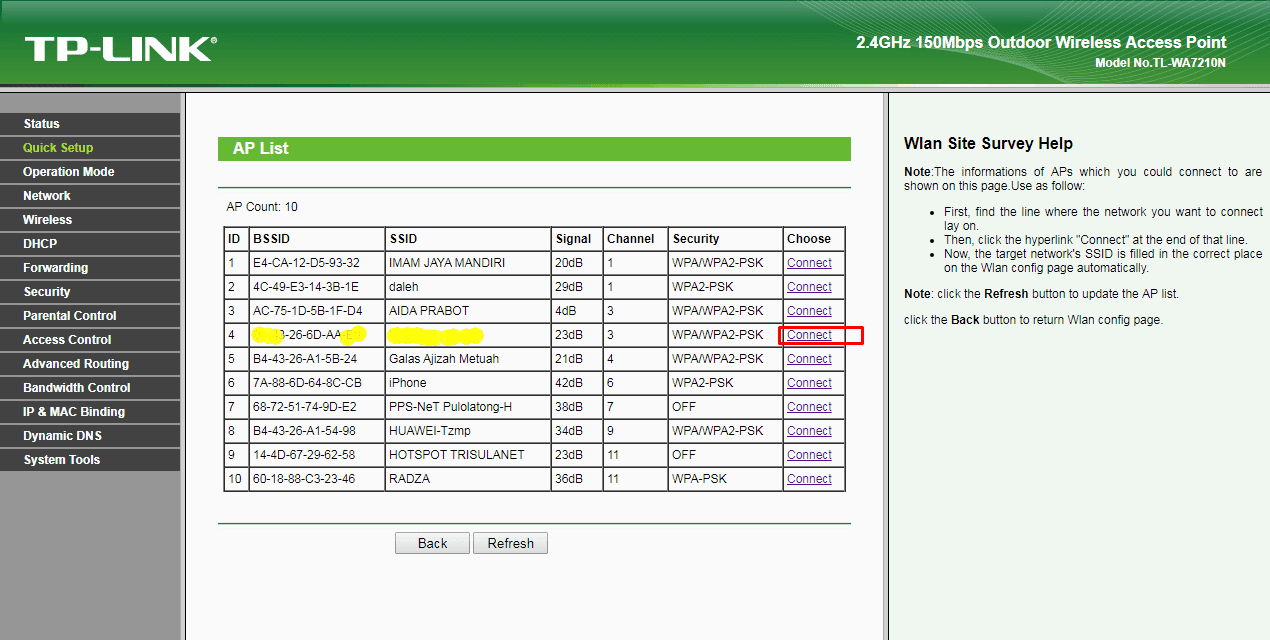Click the daleh SSID cell

pos(468,287)
